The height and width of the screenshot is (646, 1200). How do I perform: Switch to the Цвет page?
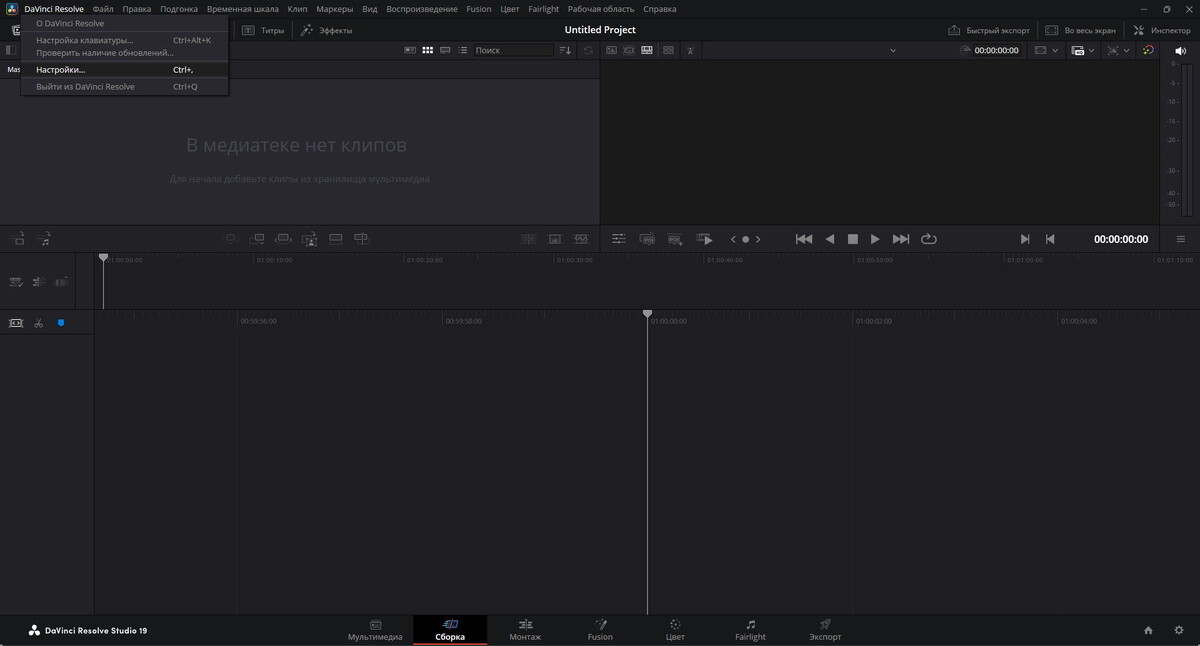point(675,630)
